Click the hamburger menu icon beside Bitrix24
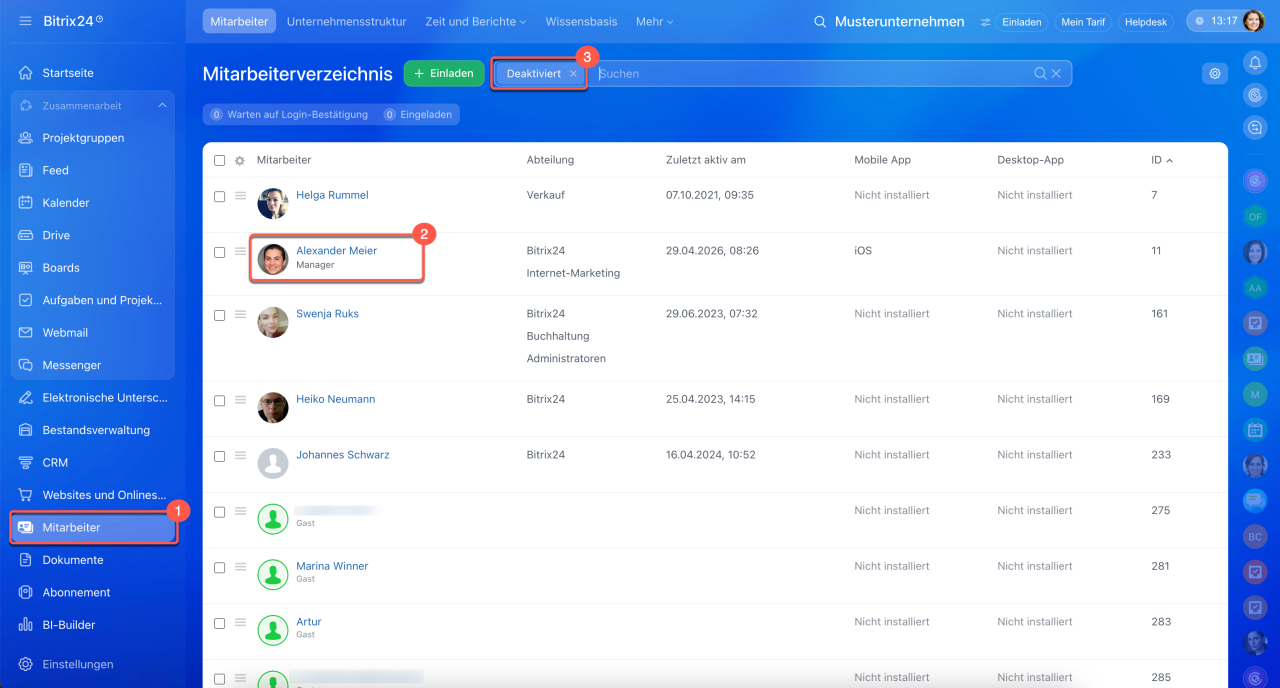1280x688 pixels. pos(26,21)
